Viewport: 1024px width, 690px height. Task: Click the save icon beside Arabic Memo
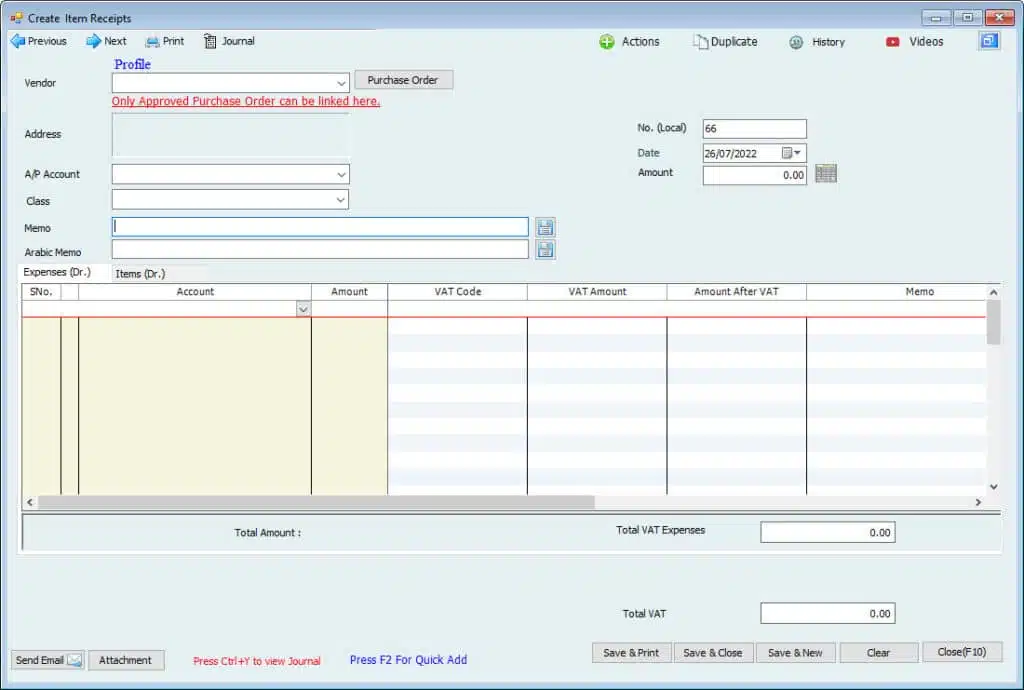click(x=545, y=250)
